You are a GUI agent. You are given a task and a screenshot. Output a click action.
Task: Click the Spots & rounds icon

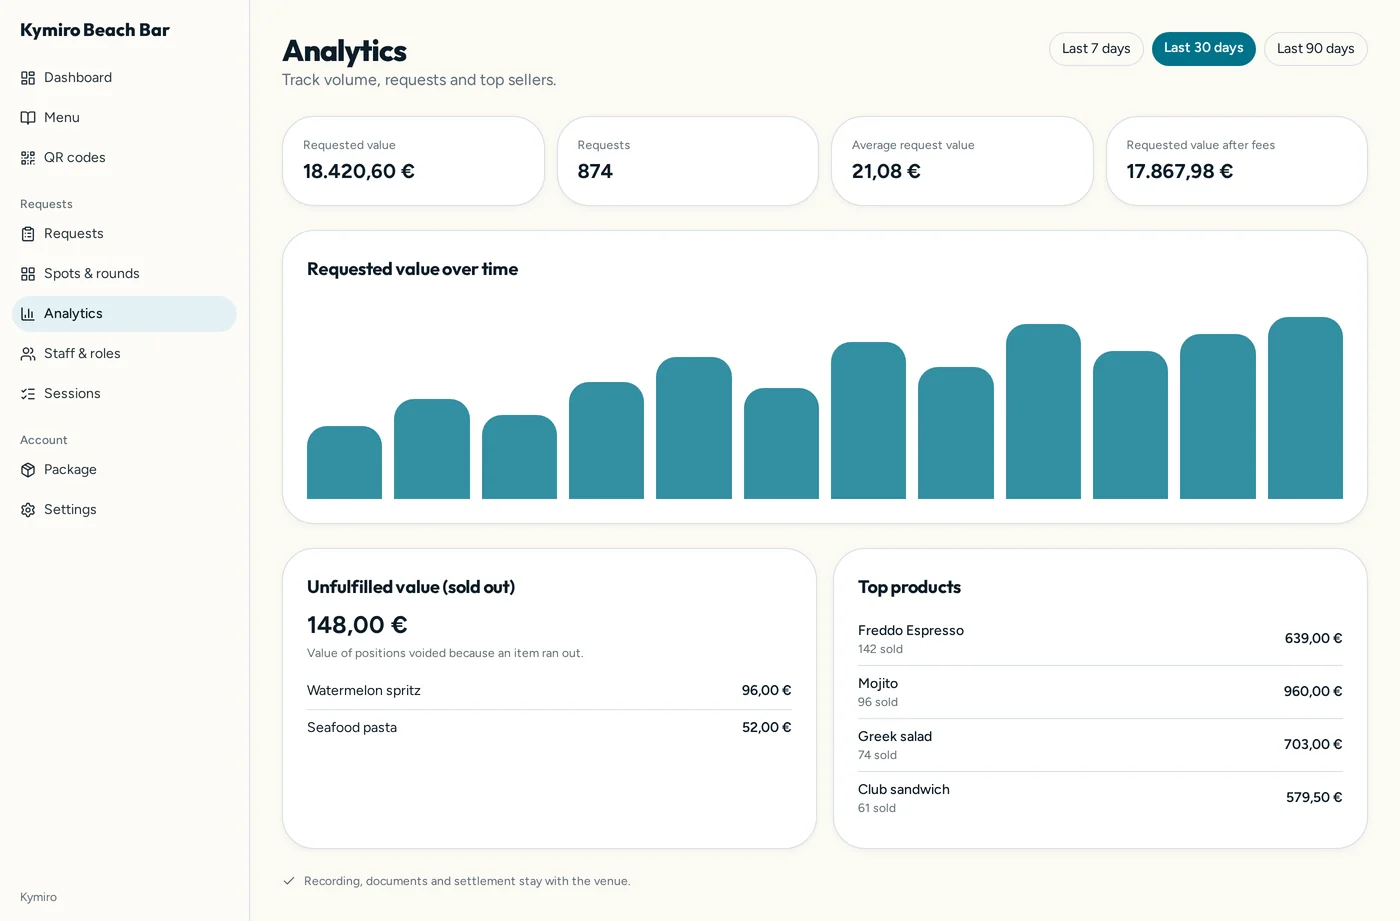click(x=28, y=274)
